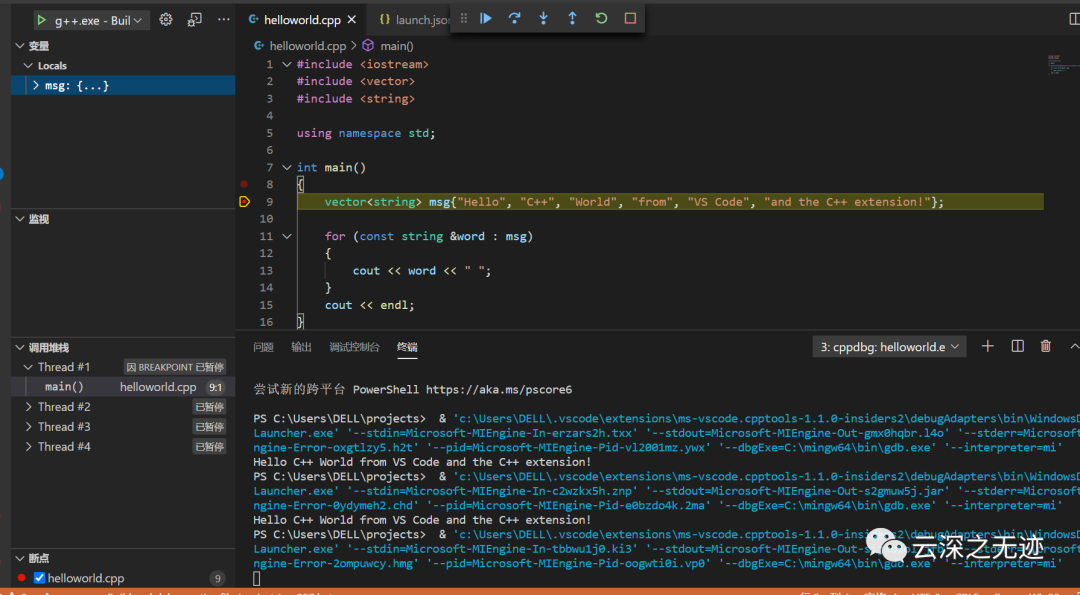1080x595 pixels.
Task: Split the terminal
Action: click(1017, 346)
